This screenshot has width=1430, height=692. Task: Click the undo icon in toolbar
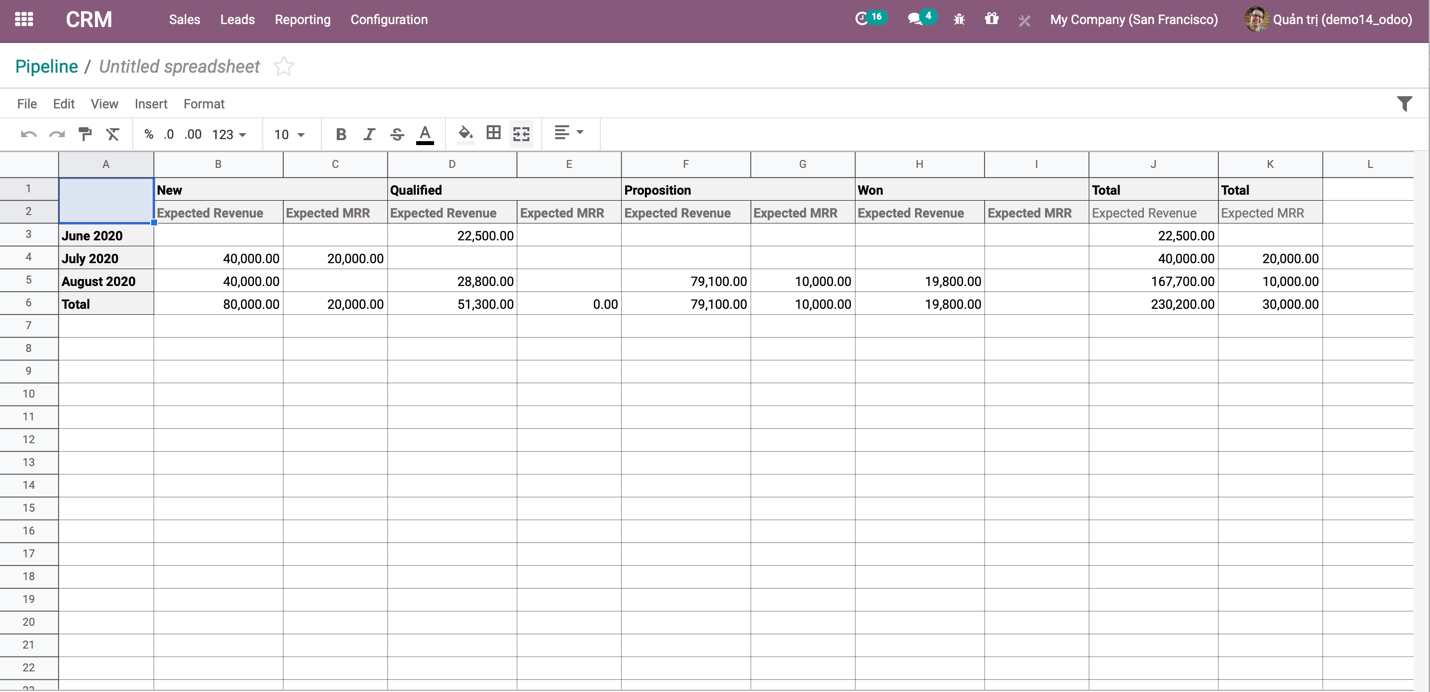29,134
